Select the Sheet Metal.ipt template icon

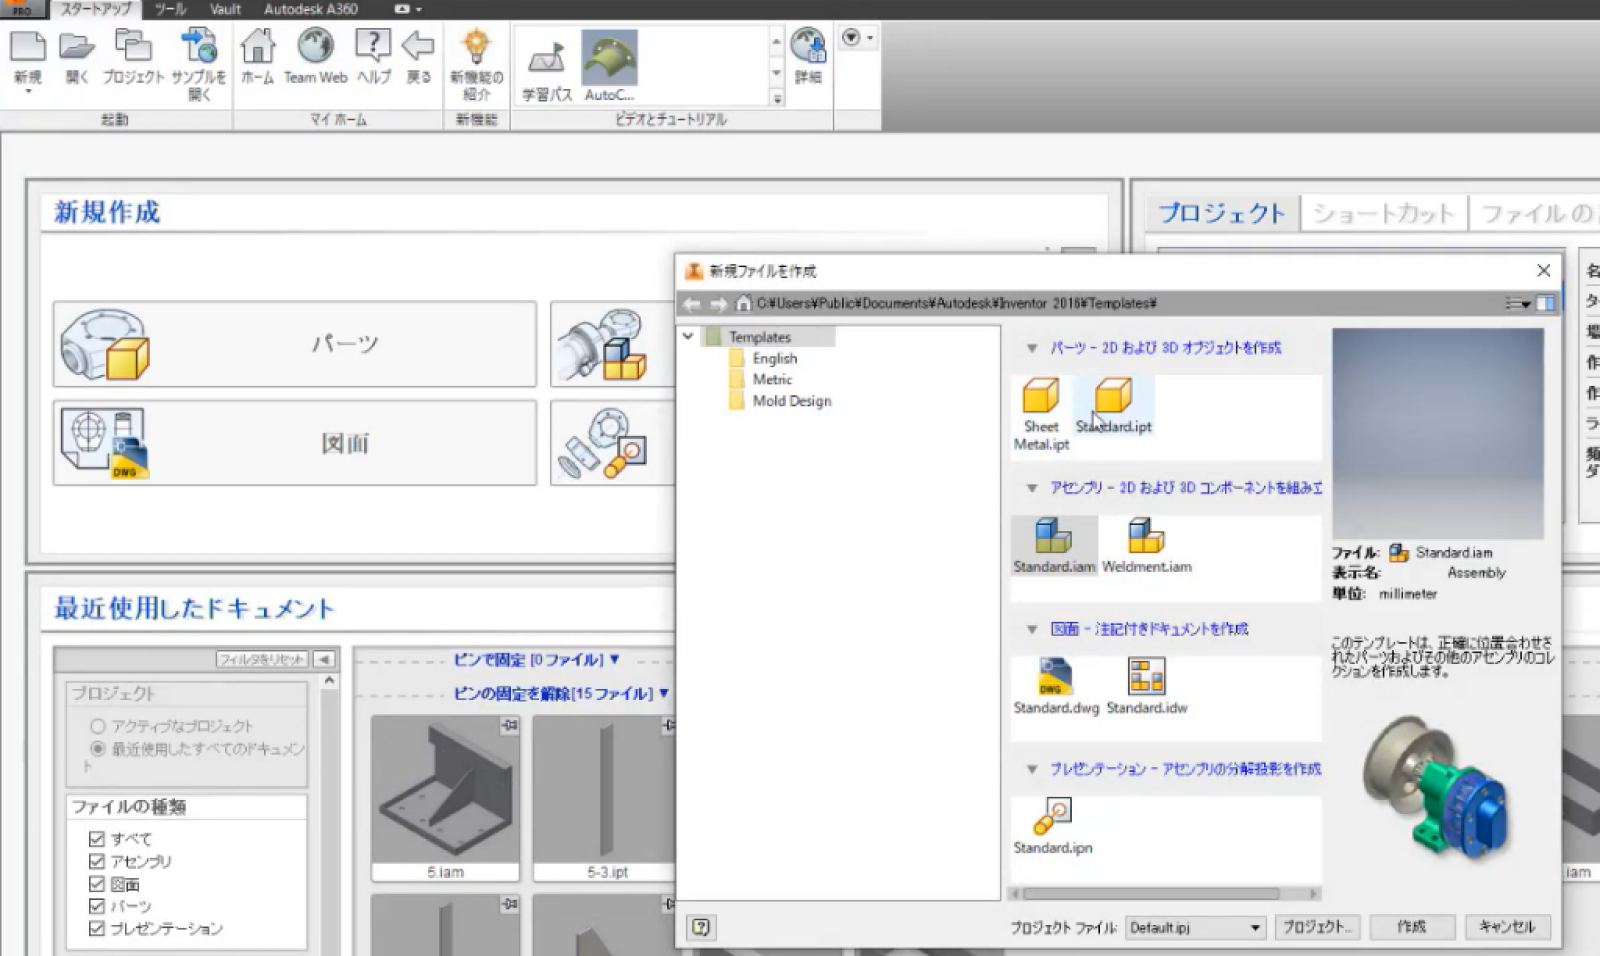coord(1040,398)
